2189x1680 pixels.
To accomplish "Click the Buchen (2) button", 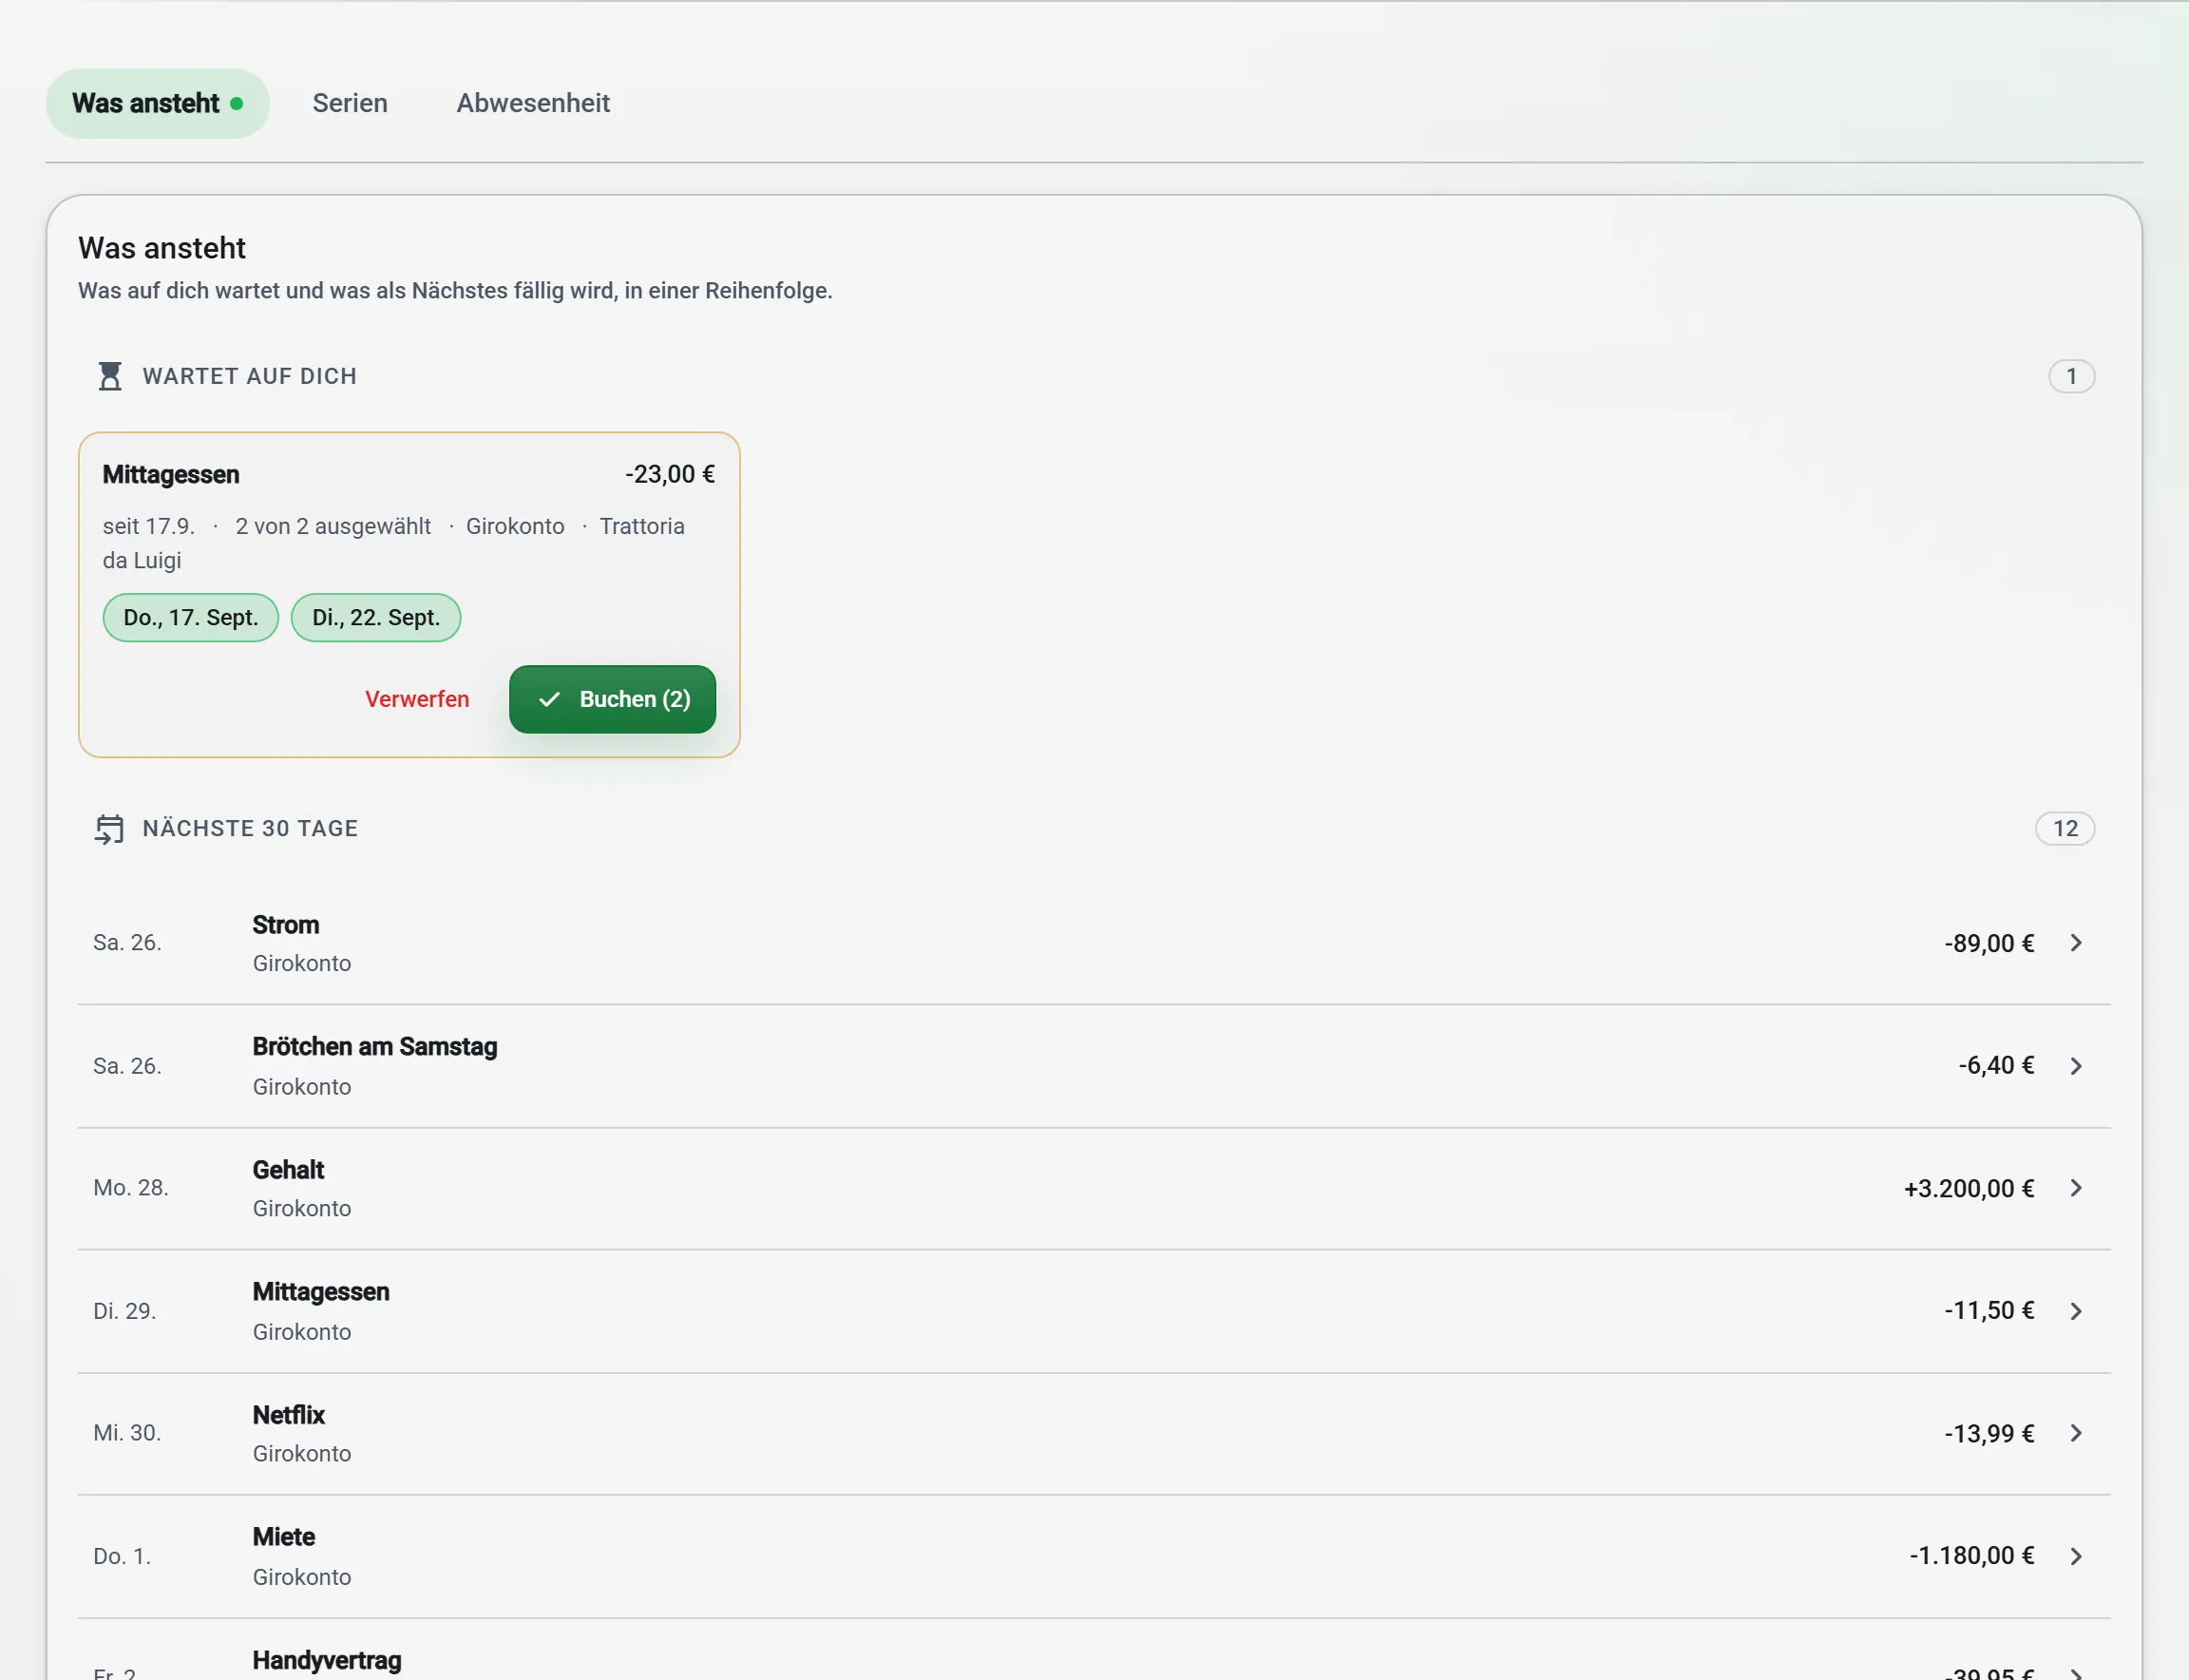I will [x=612, y=699].
